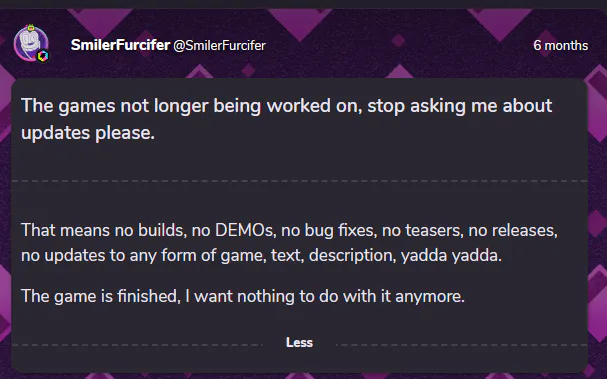Click the 'no updates to any form' line

click(x=261, y=256)
